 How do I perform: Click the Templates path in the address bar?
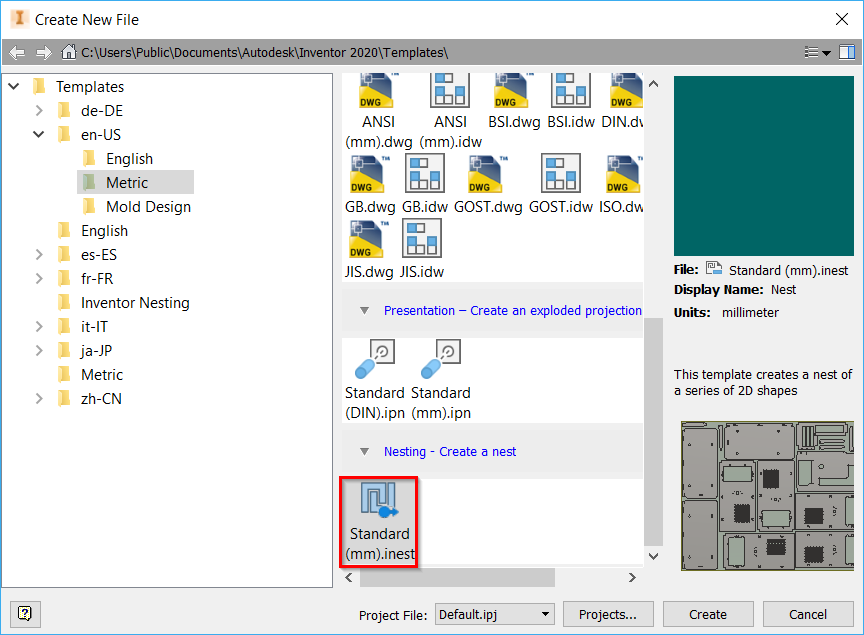coord(264,52)
